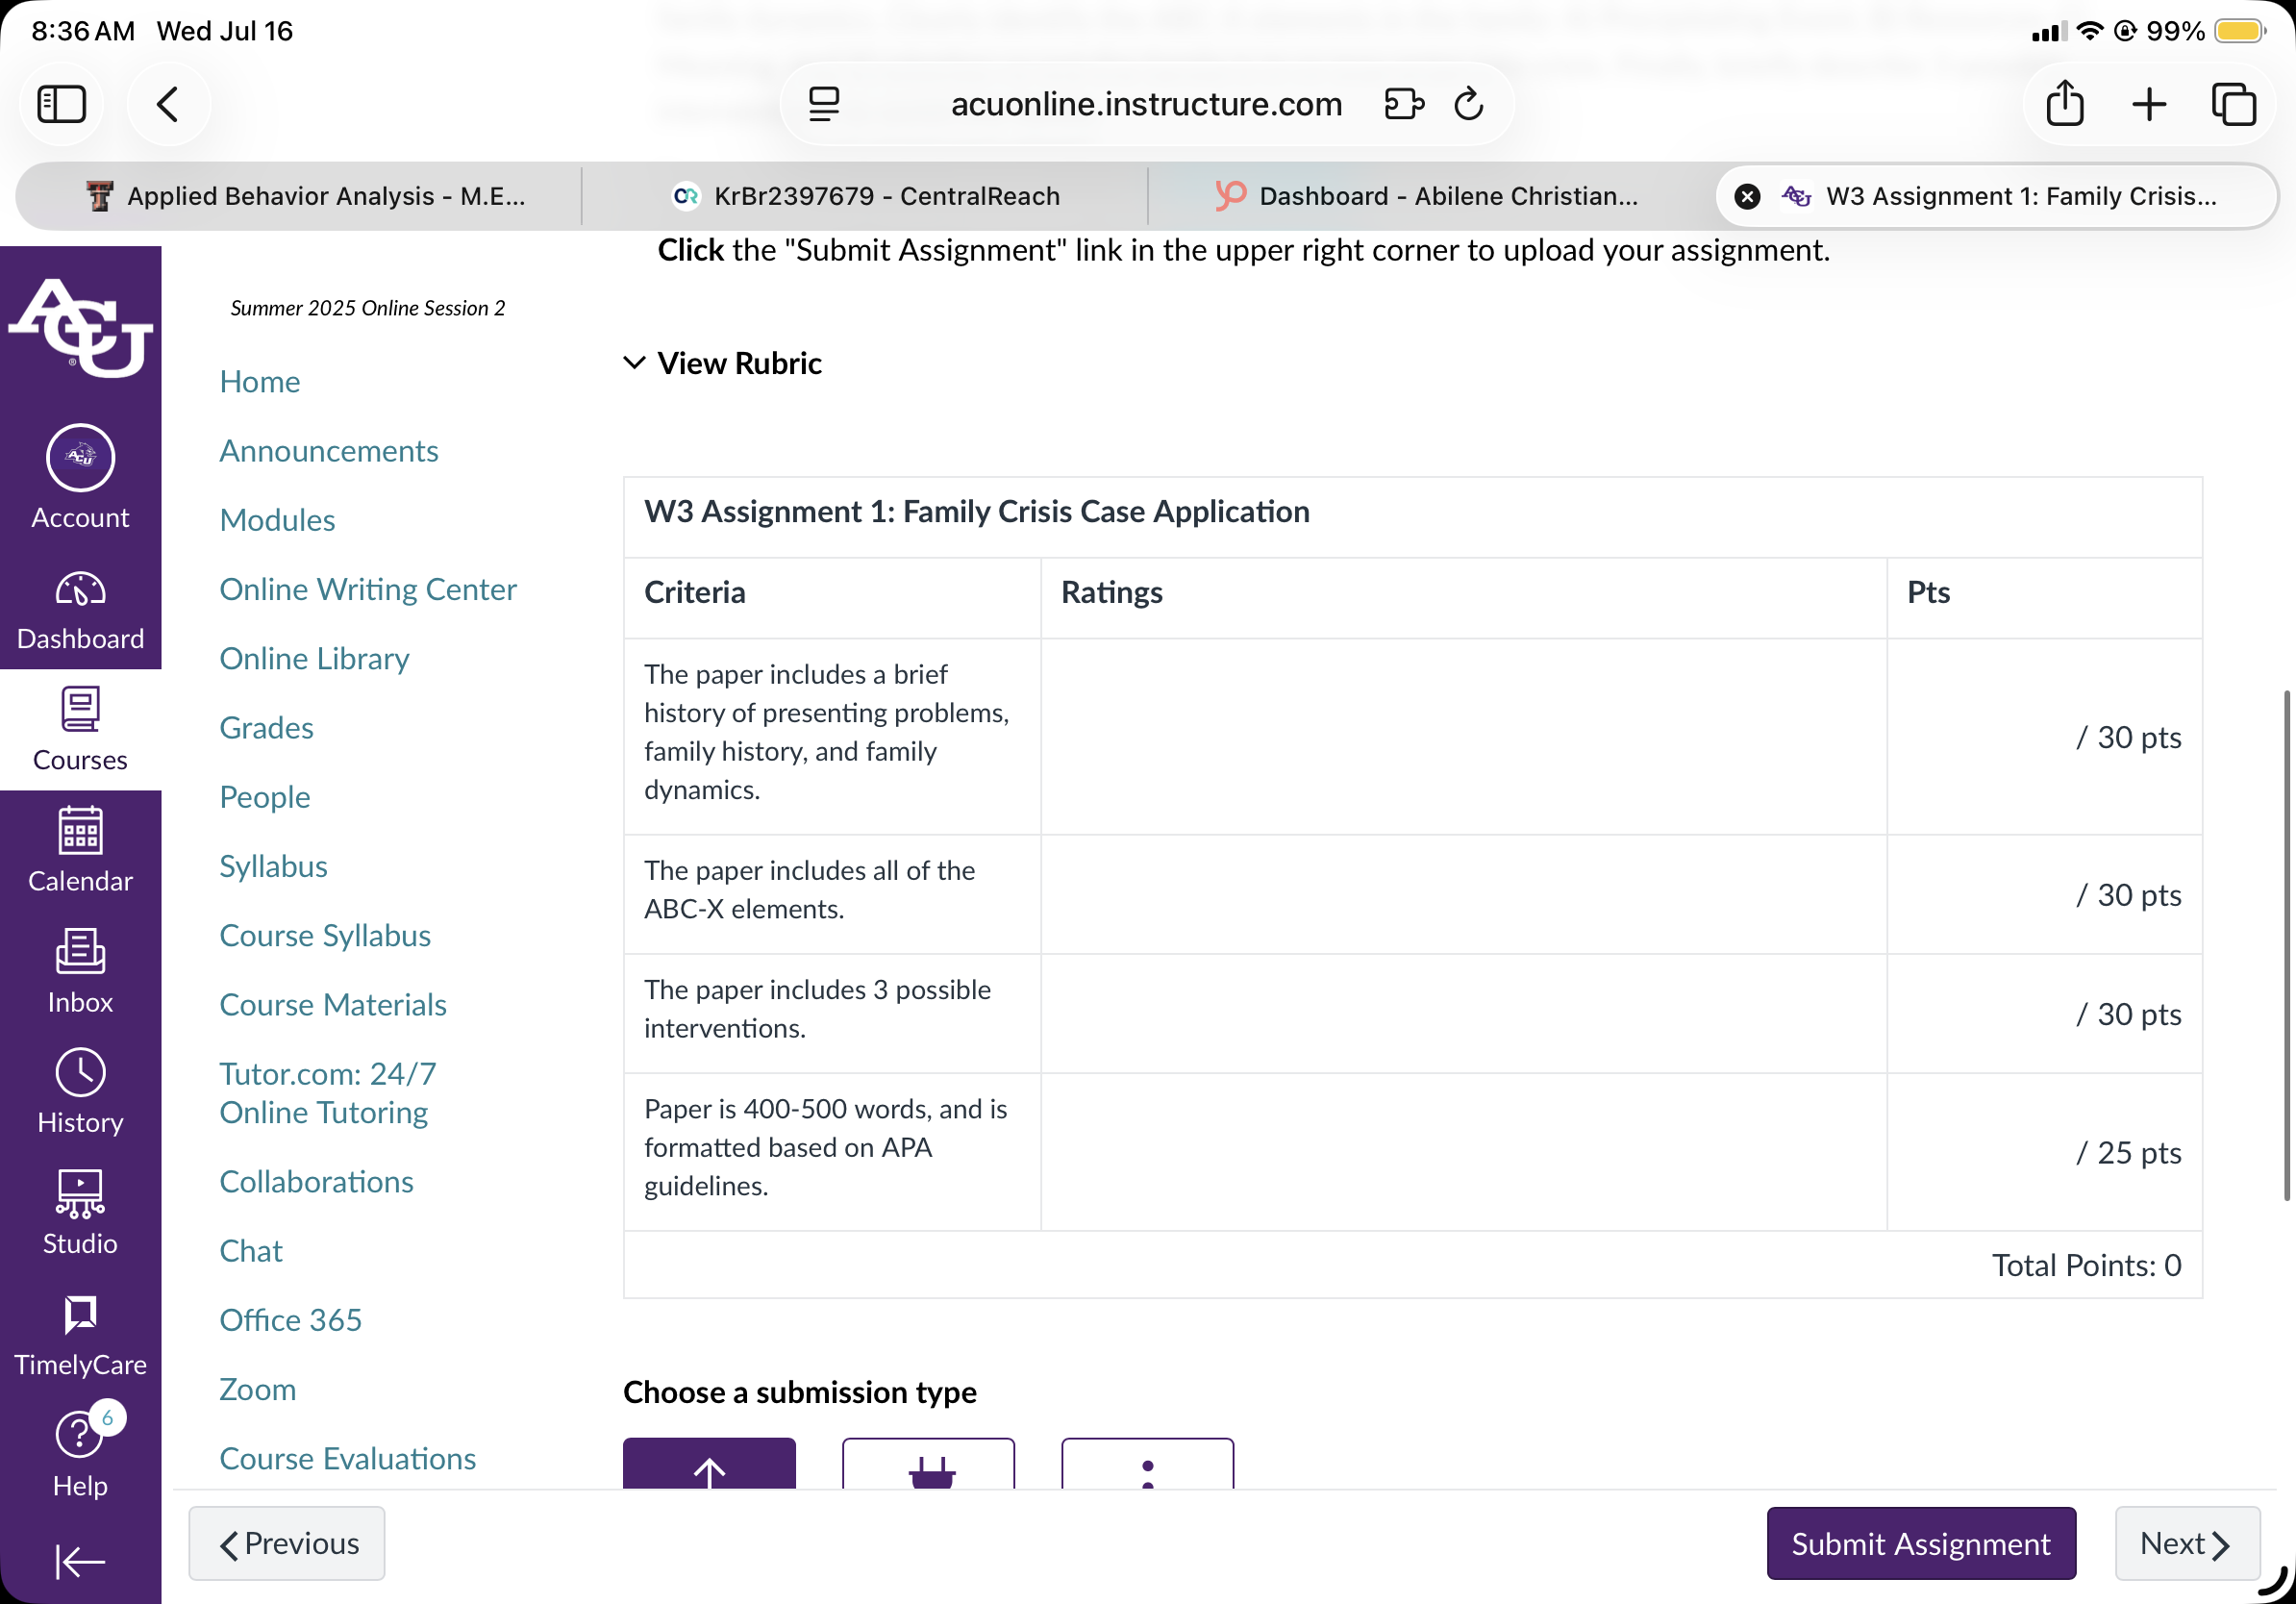
Task: Select the file upload submission type
Action: [709, 1463]
